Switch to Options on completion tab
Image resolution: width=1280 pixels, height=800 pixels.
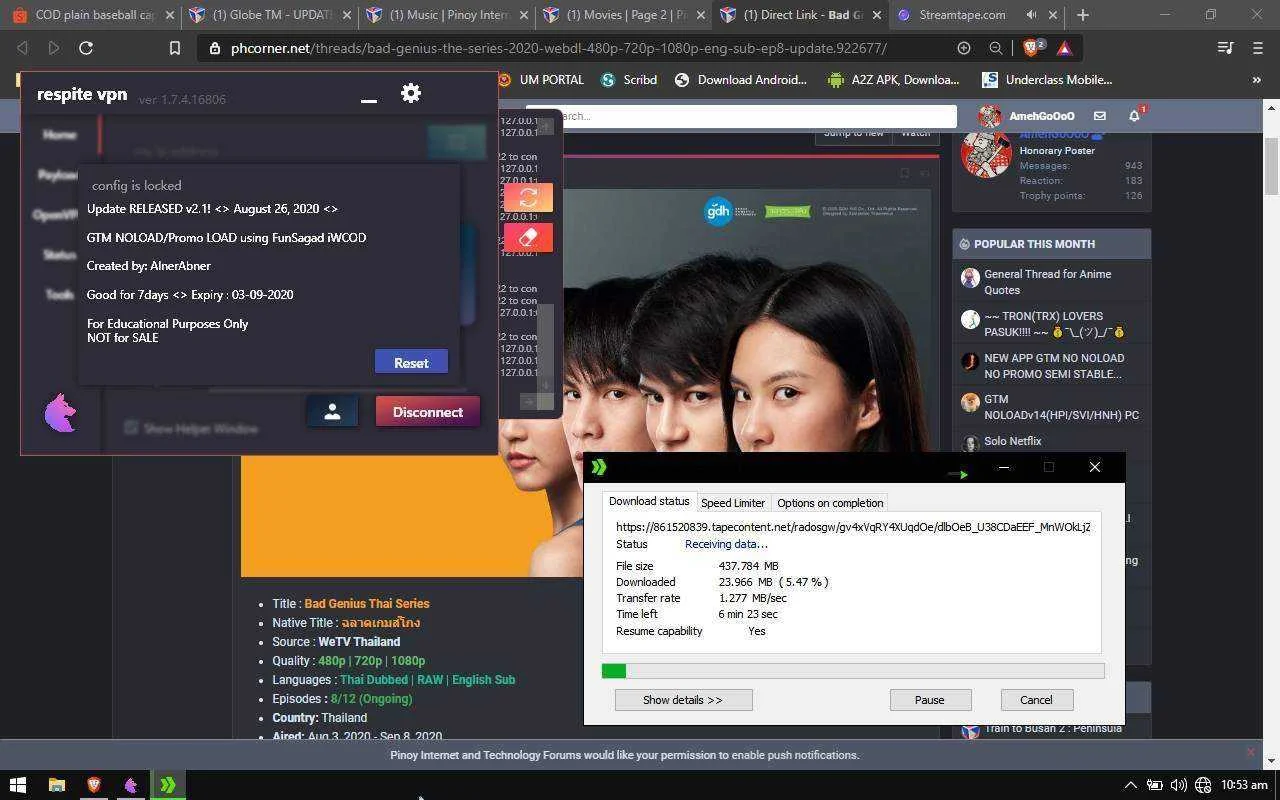(830, 503)
